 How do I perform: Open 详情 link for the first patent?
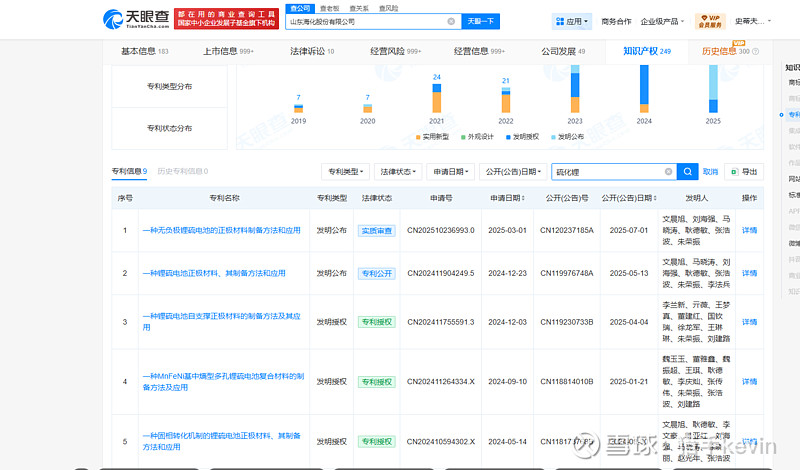pyautogui.click(x=749, y=230)
